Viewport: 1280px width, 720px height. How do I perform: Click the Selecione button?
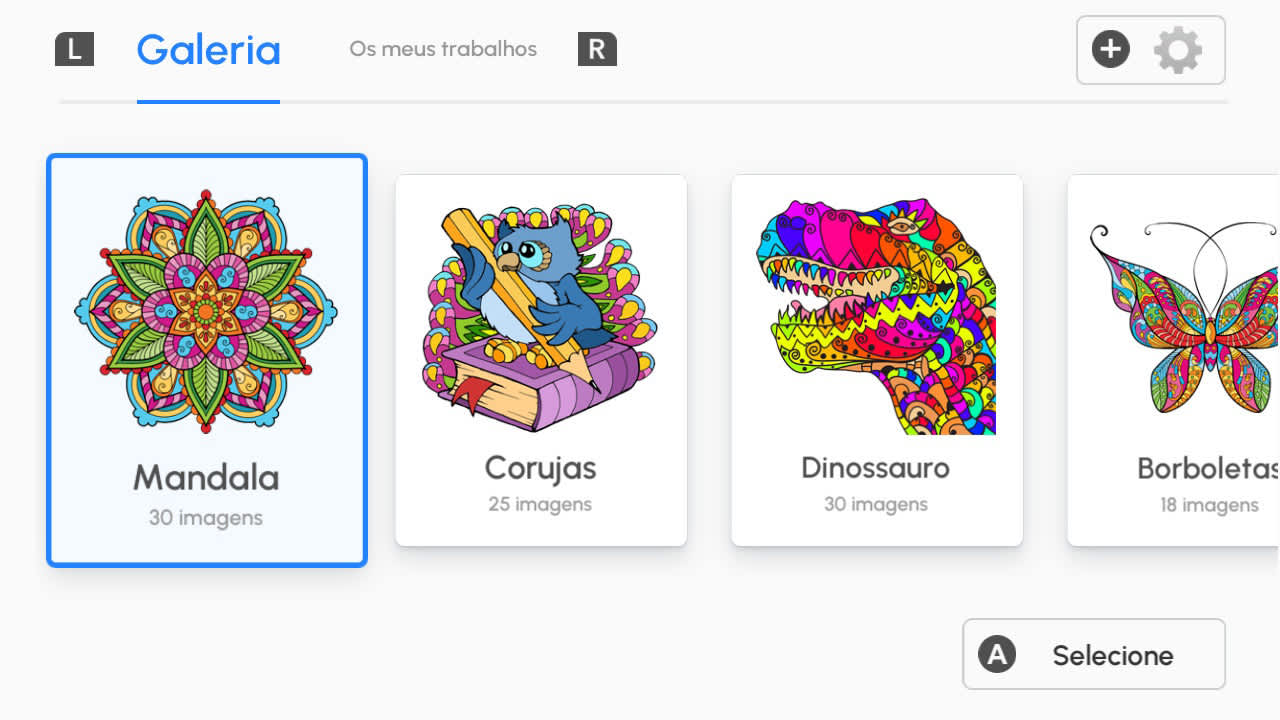[x=1094, y=654]
